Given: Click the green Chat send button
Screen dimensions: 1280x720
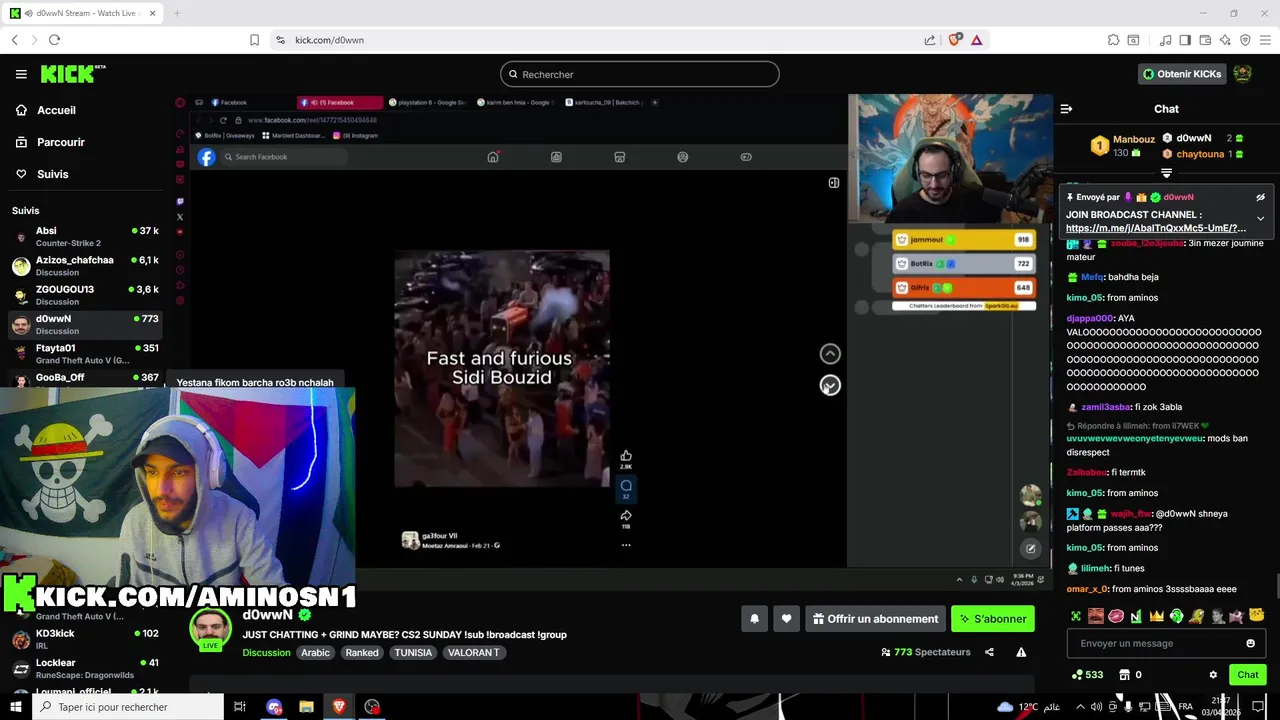Looking at the screenshot, I should pos(1248,675).
